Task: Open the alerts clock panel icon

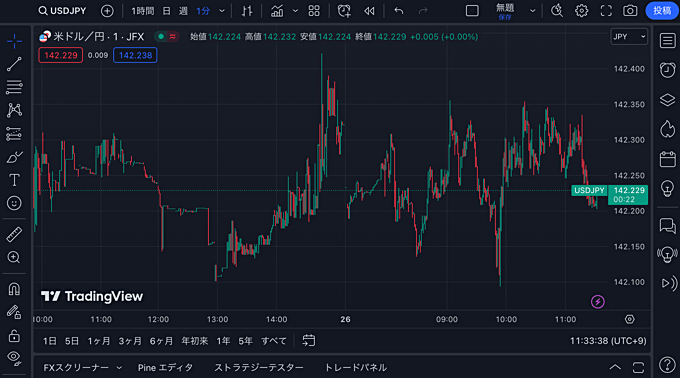Action: 667,70
